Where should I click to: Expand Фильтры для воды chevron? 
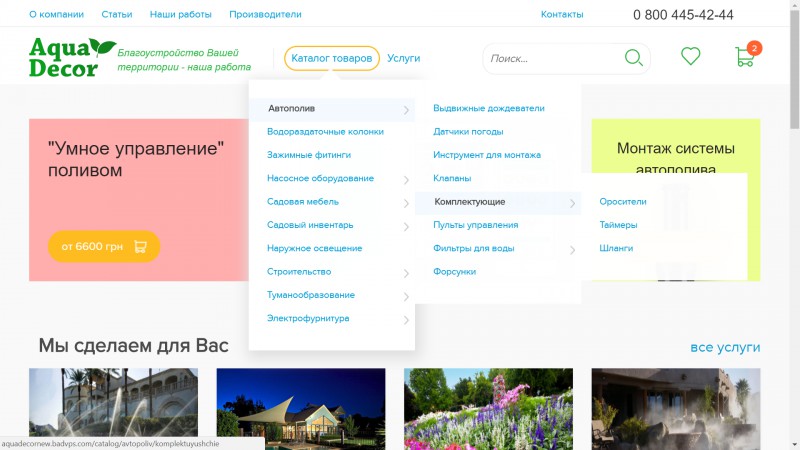(572, 249)
